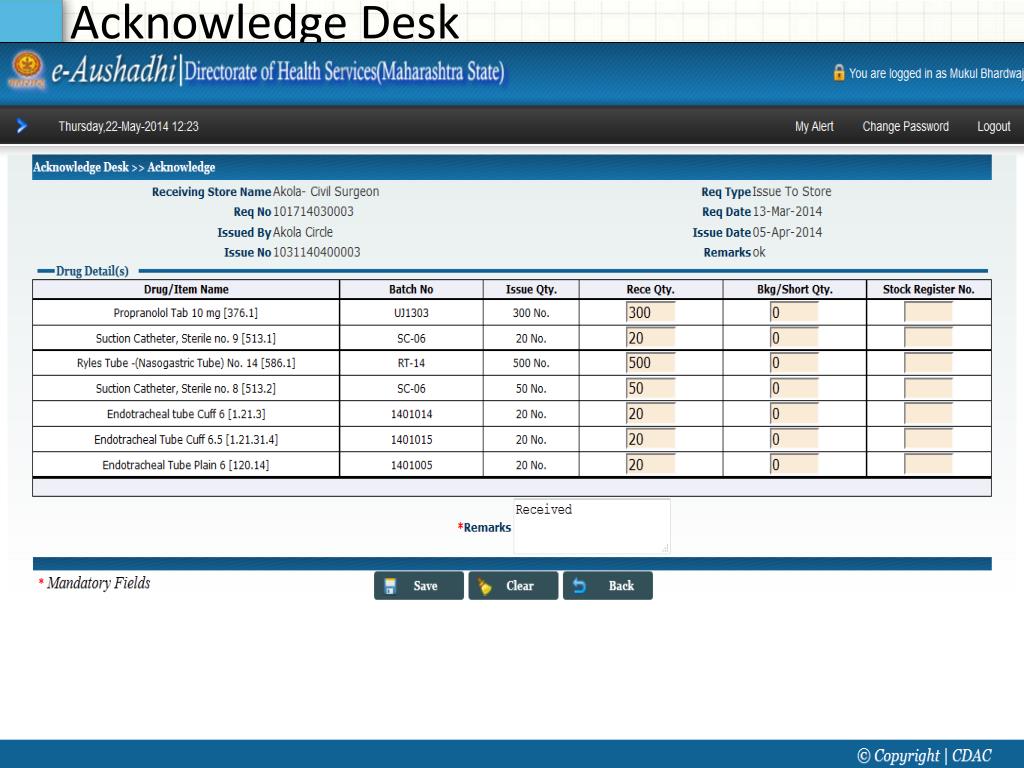Go back using the Back button

click(x=608, y=586)
